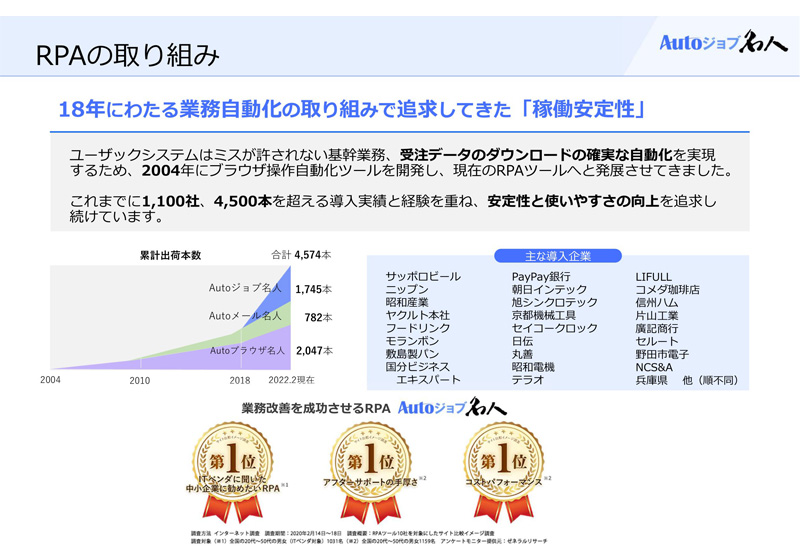Click company name 日伝
The width and height of the screenshot is (800, 559).
point(522,341)
